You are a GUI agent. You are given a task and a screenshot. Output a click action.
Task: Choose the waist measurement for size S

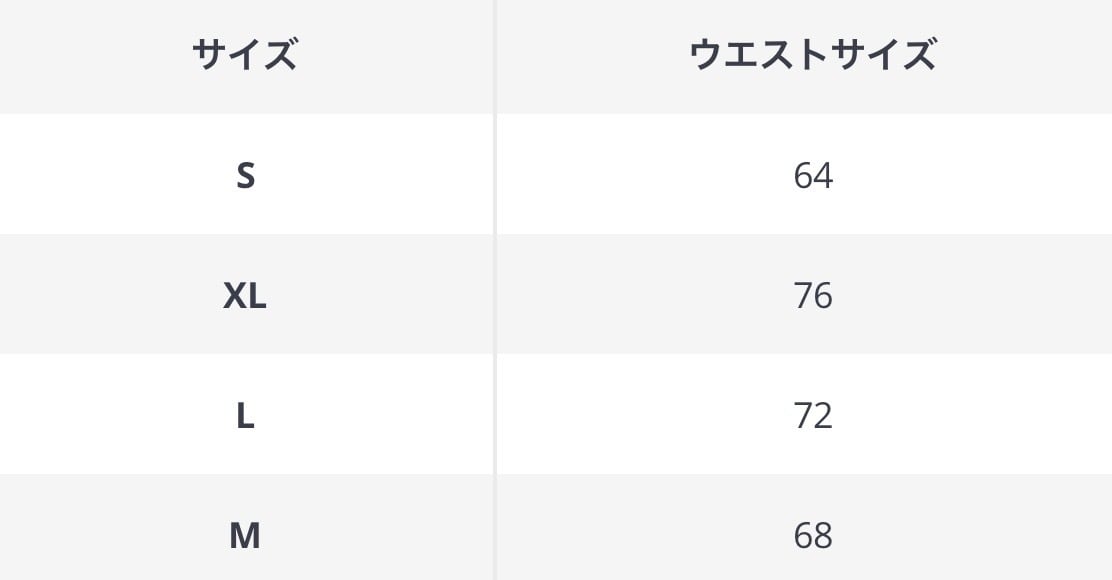pos(812,176)
